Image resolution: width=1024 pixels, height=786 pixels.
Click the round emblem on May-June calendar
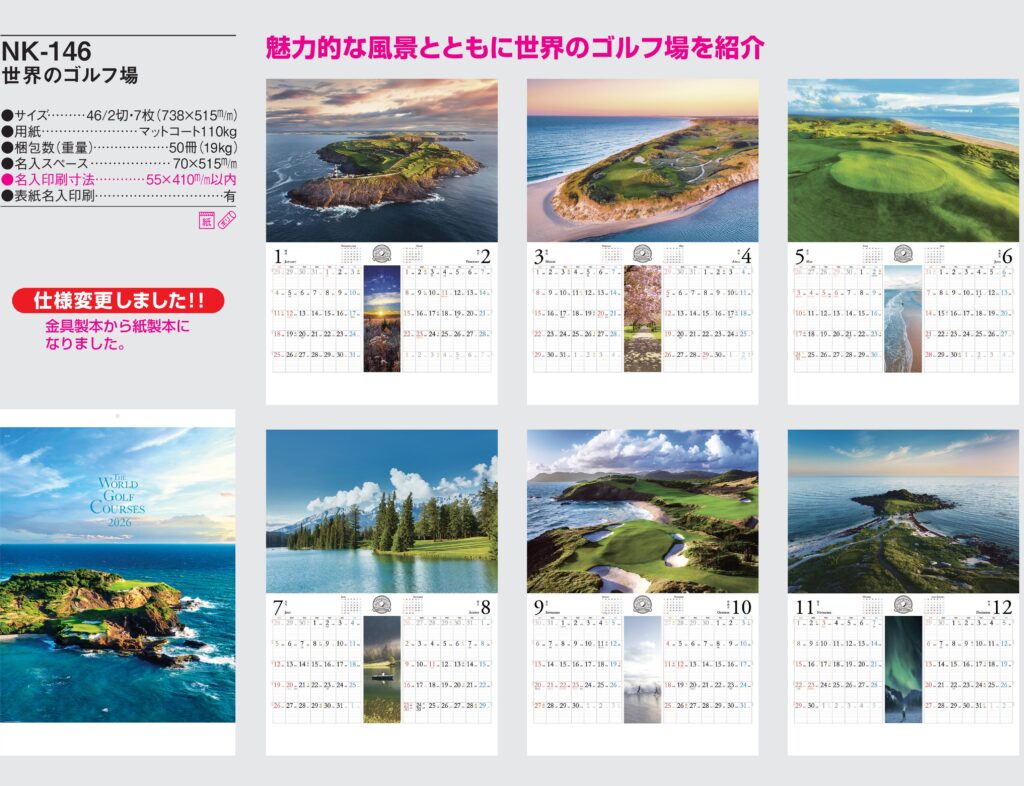[x=903, y=254]
